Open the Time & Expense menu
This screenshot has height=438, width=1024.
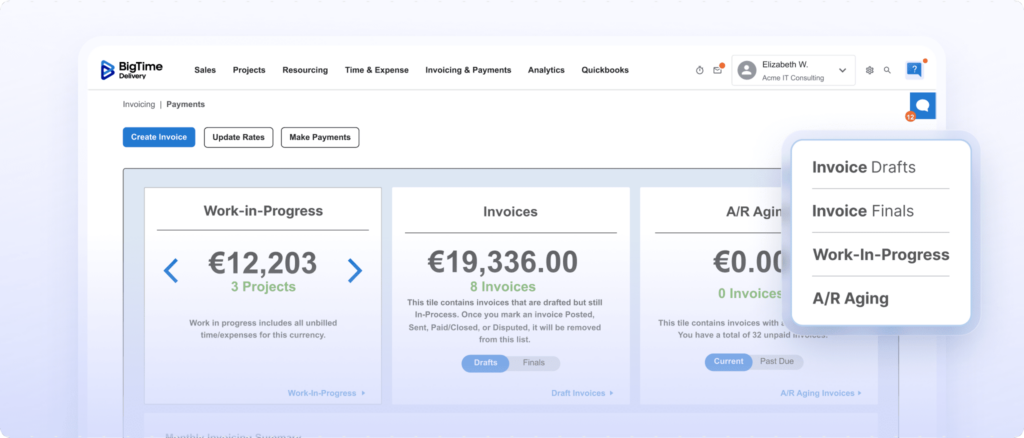[377, 70]
